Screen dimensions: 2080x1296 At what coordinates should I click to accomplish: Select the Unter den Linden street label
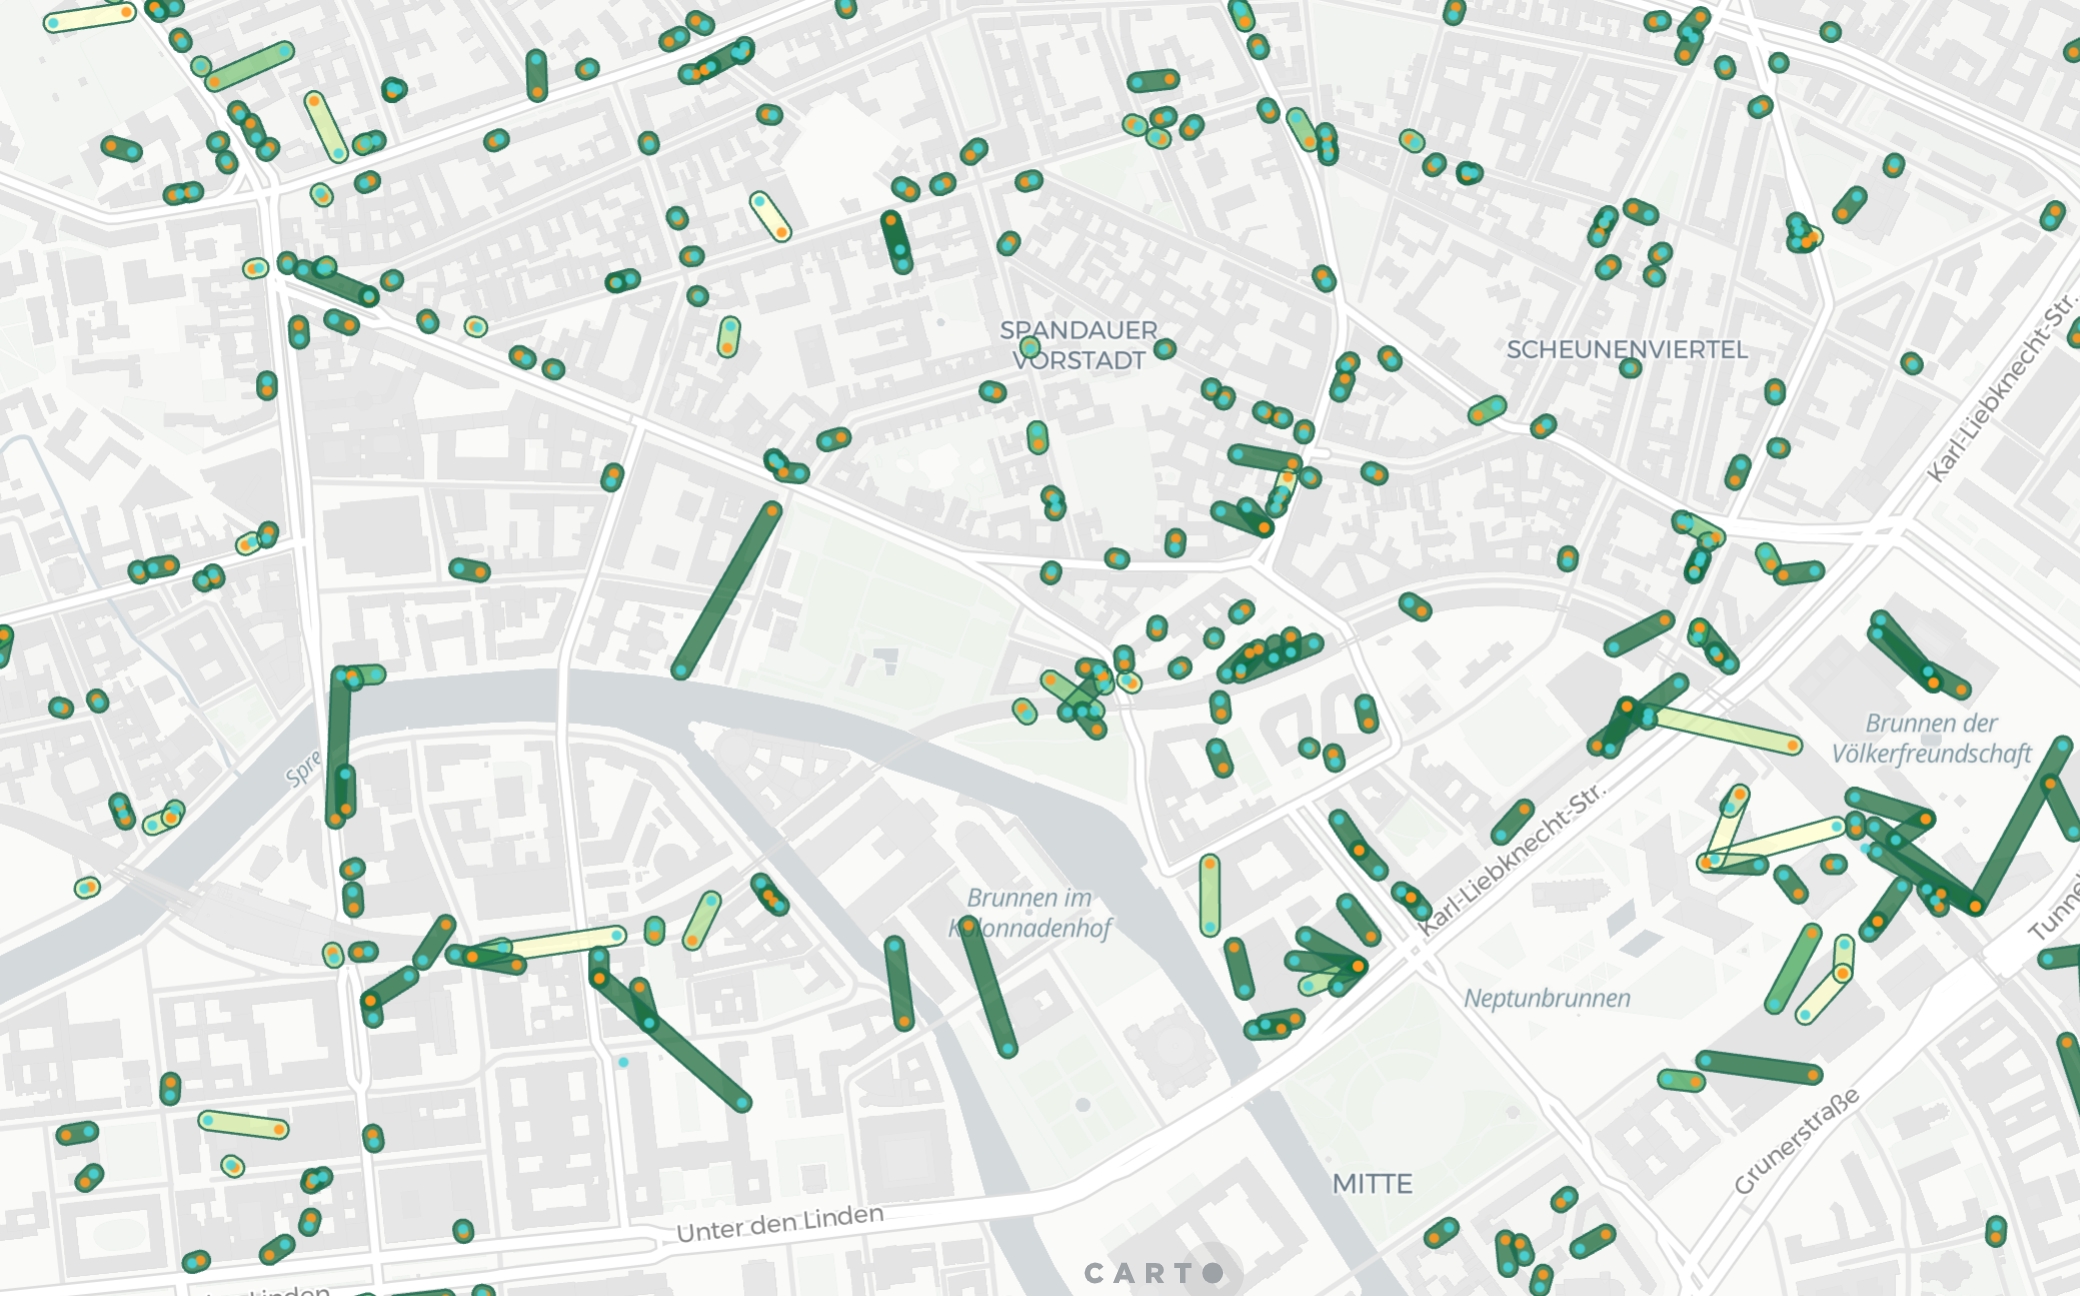click(780, 1222)
